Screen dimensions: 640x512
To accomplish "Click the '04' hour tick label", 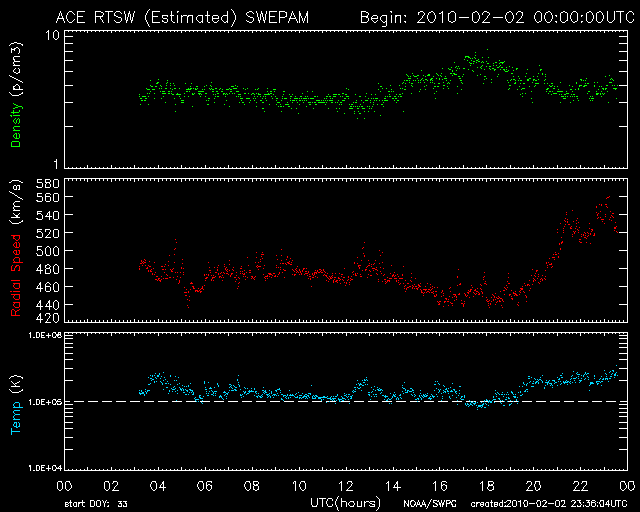I will click(158, 486).
